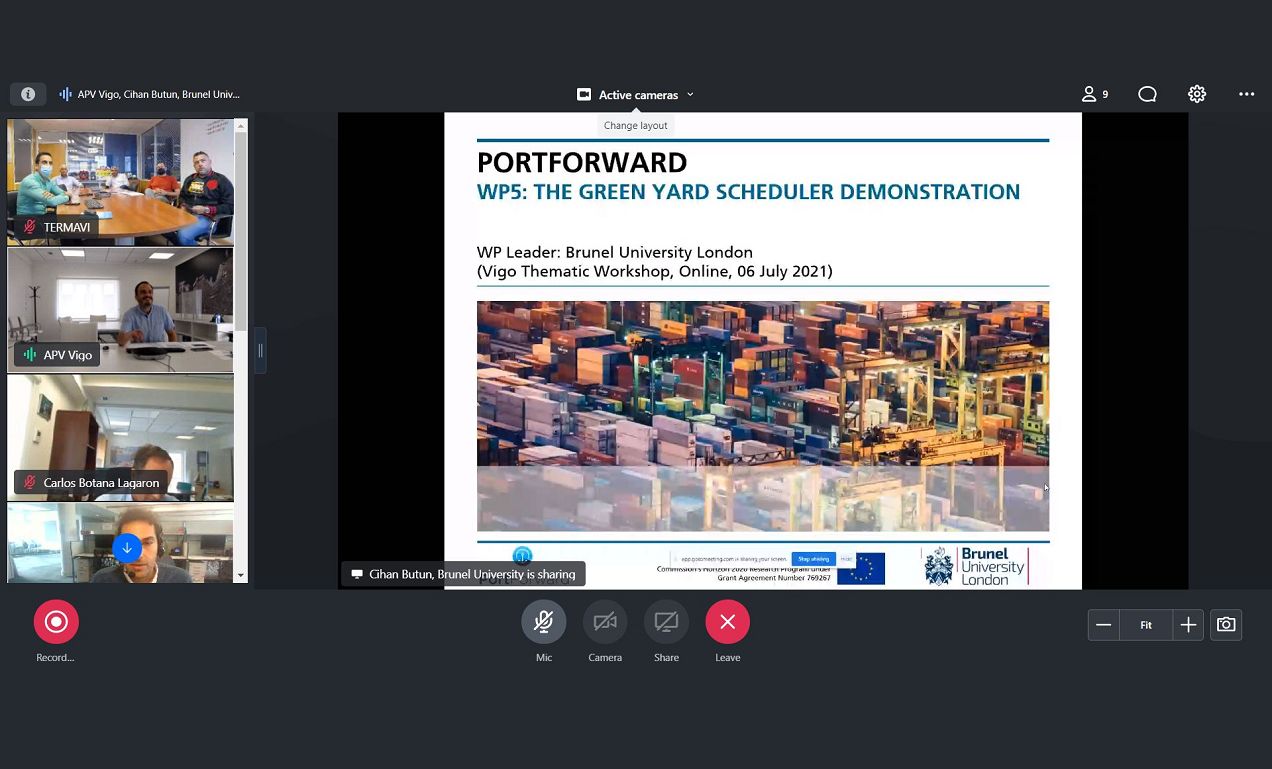Image resolution: width=1272 pixels, height=769 pixels.
Task: Unmute with the Mic button
Action: point(544,622)
